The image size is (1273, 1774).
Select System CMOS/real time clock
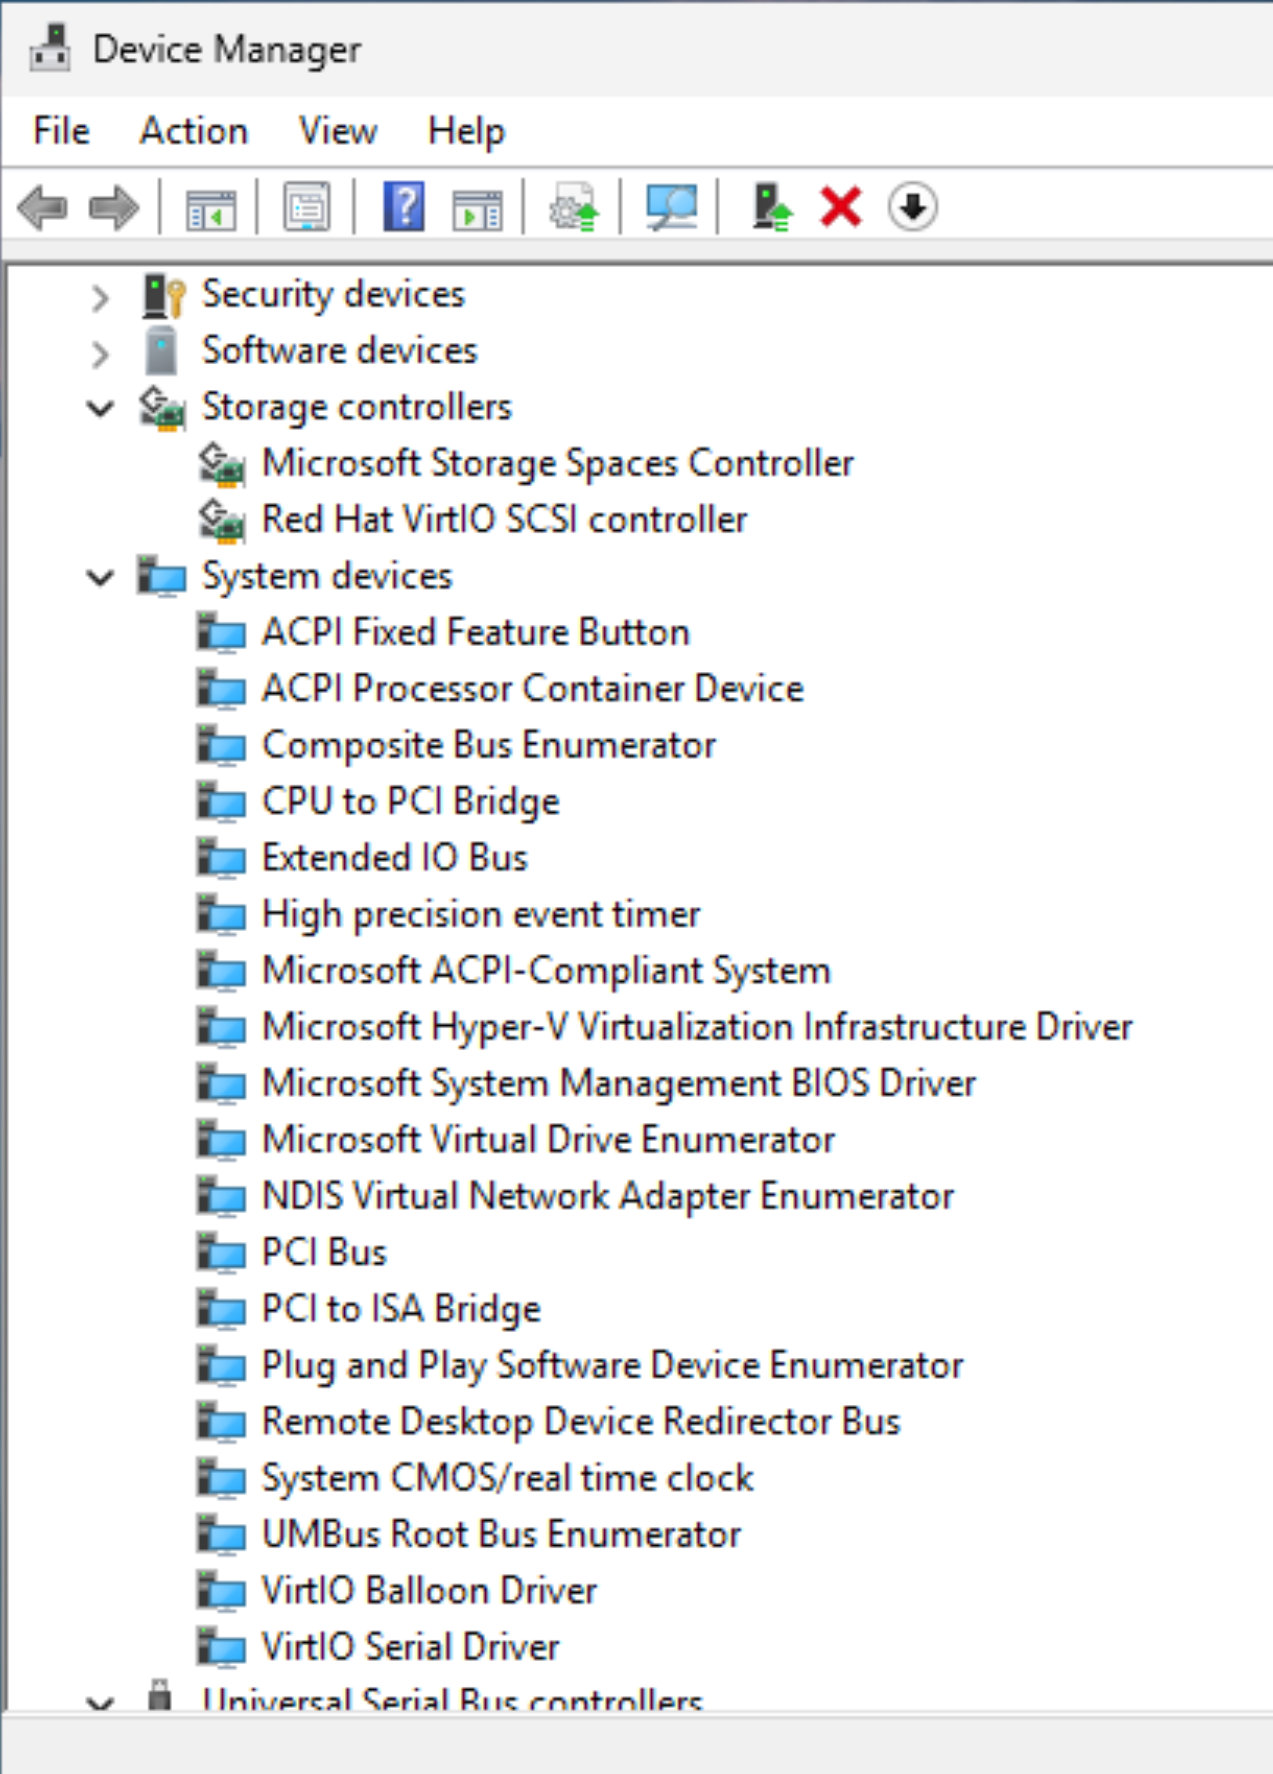[x=508, y=1477]
